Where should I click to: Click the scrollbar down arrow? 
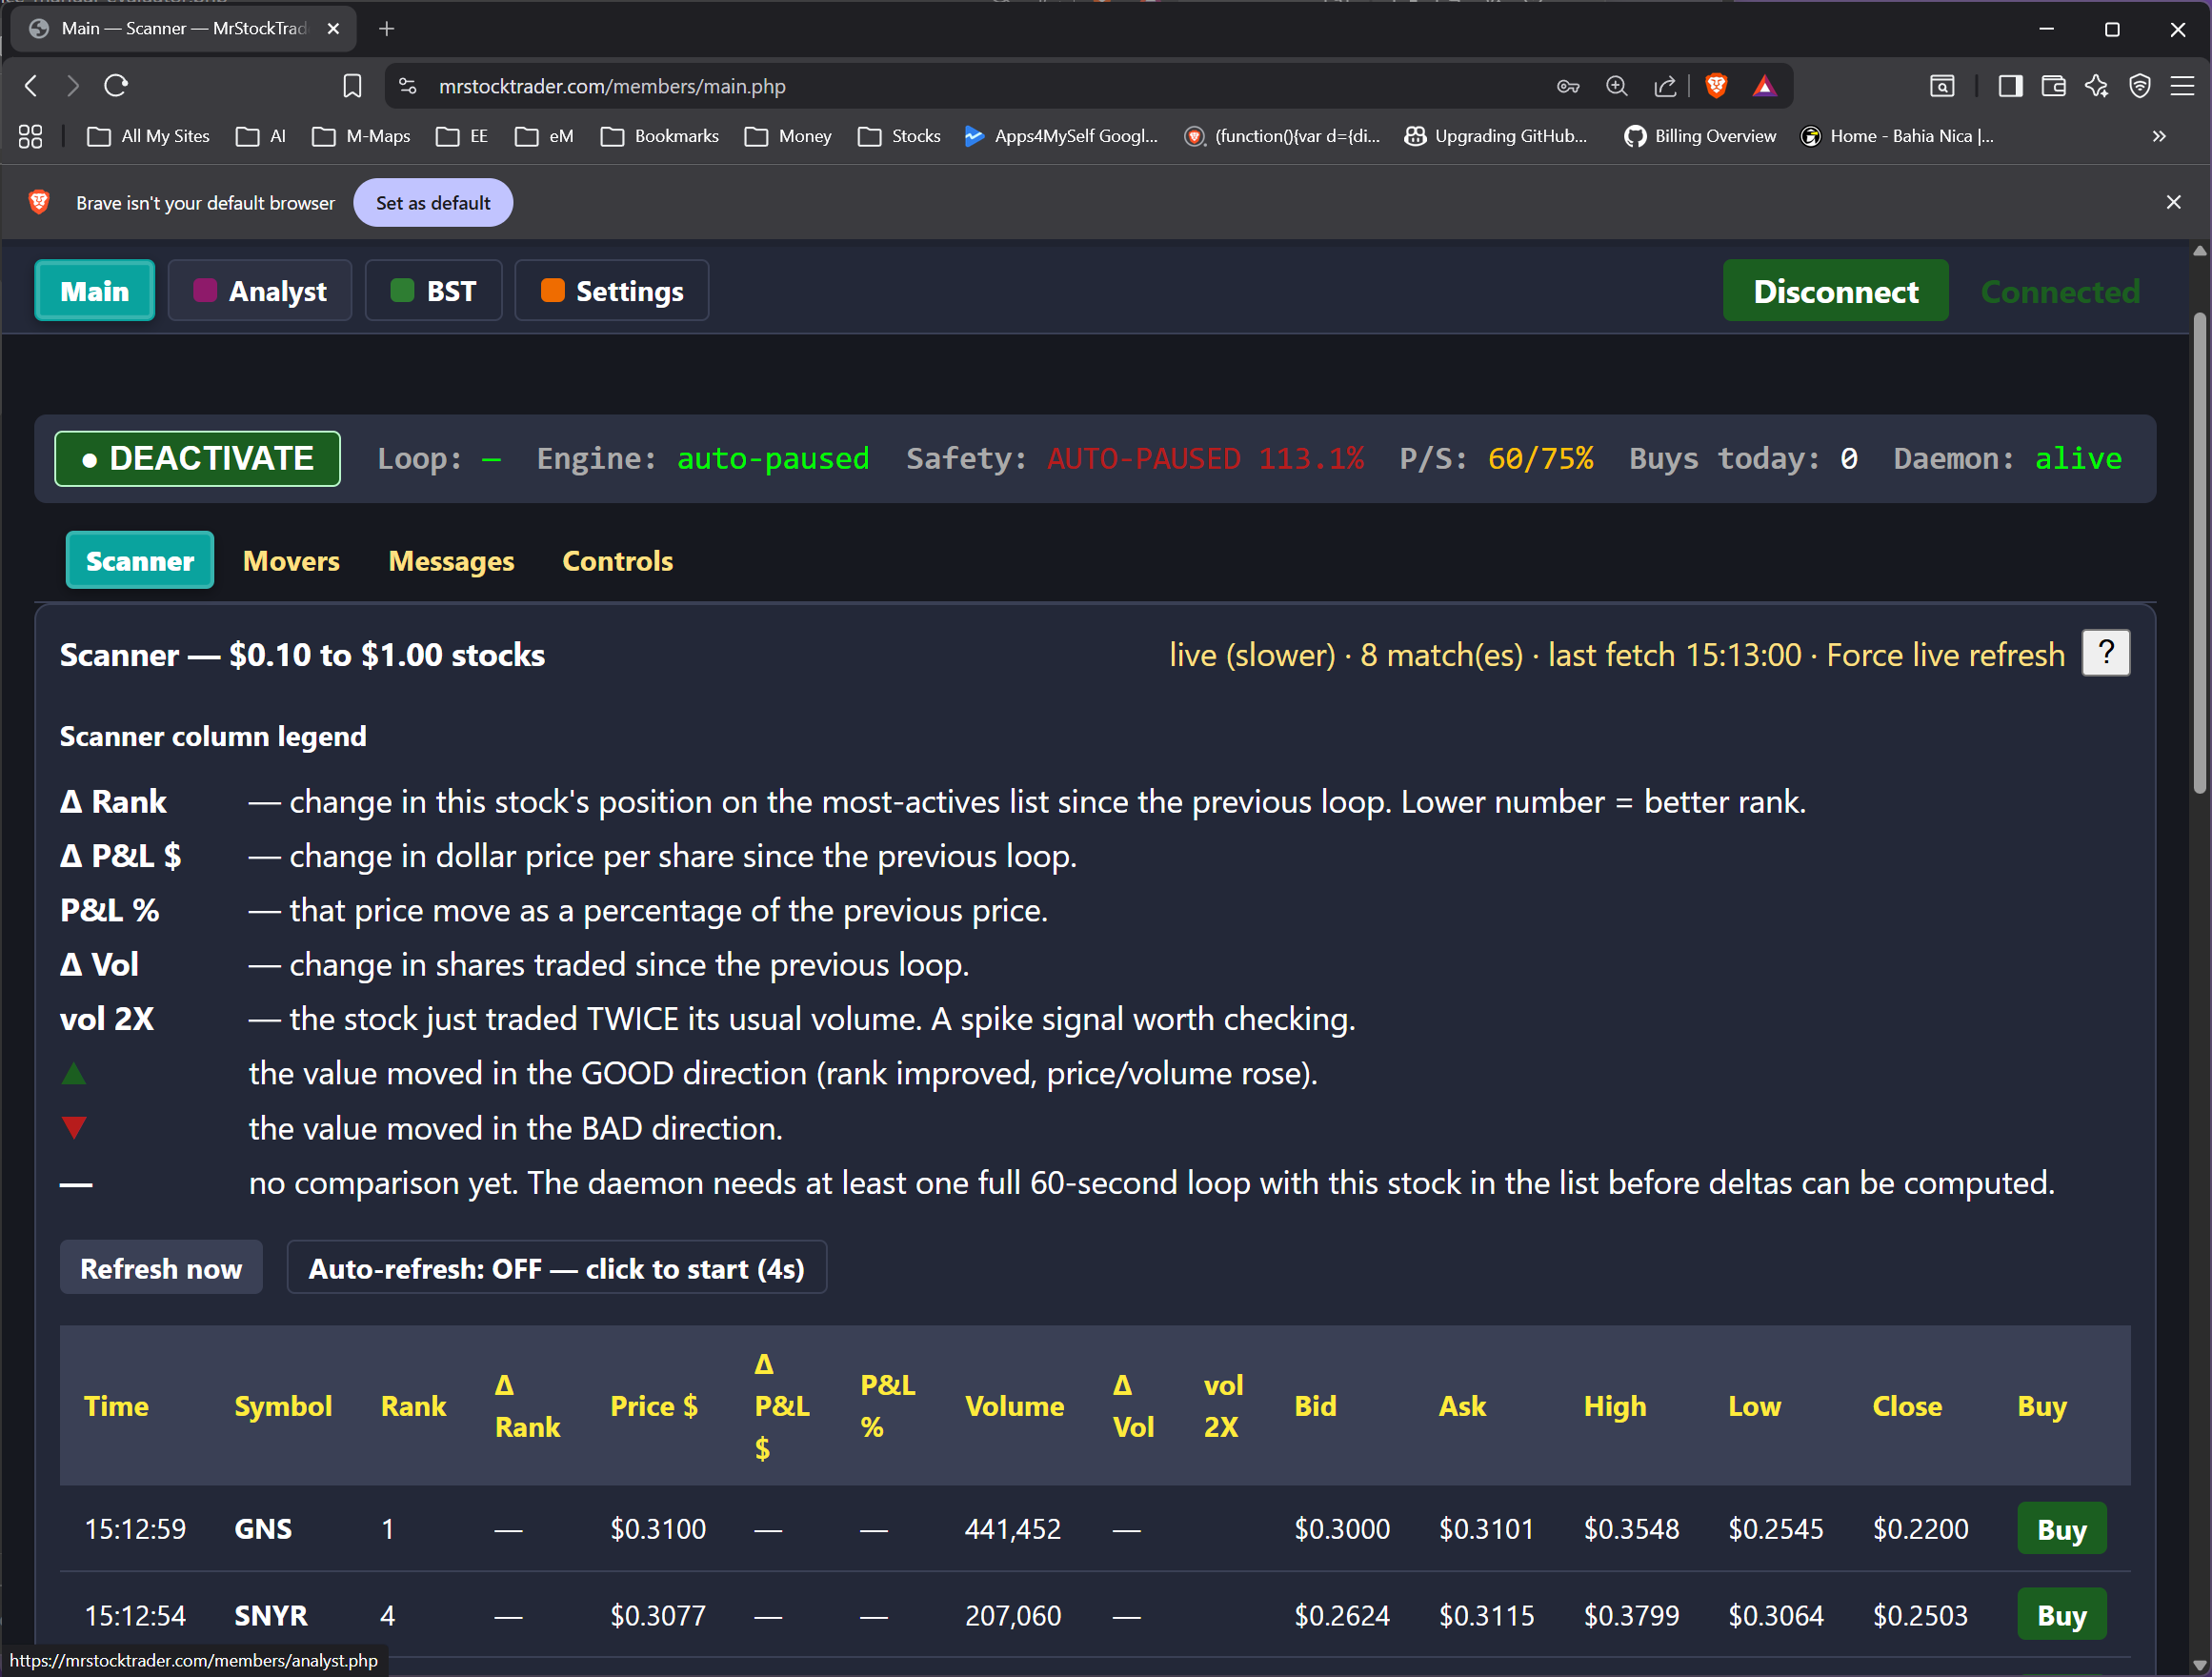coord(2199,1665)
